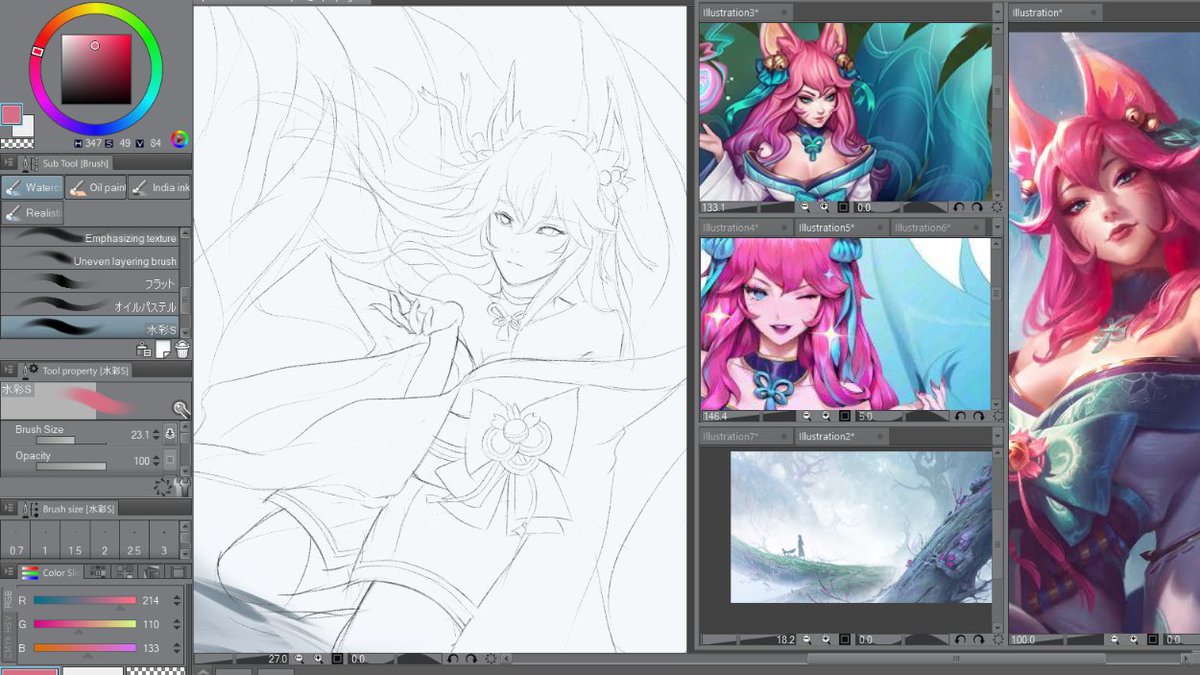Select the Realistic watercolor brush group

coord(32,213)
